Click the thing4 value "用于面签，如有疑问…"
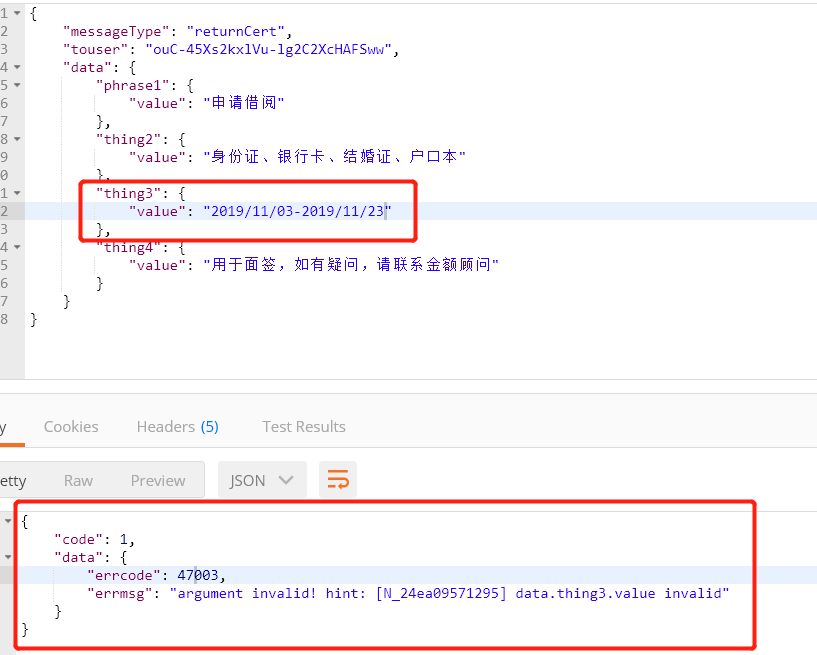 pos(351,265)
